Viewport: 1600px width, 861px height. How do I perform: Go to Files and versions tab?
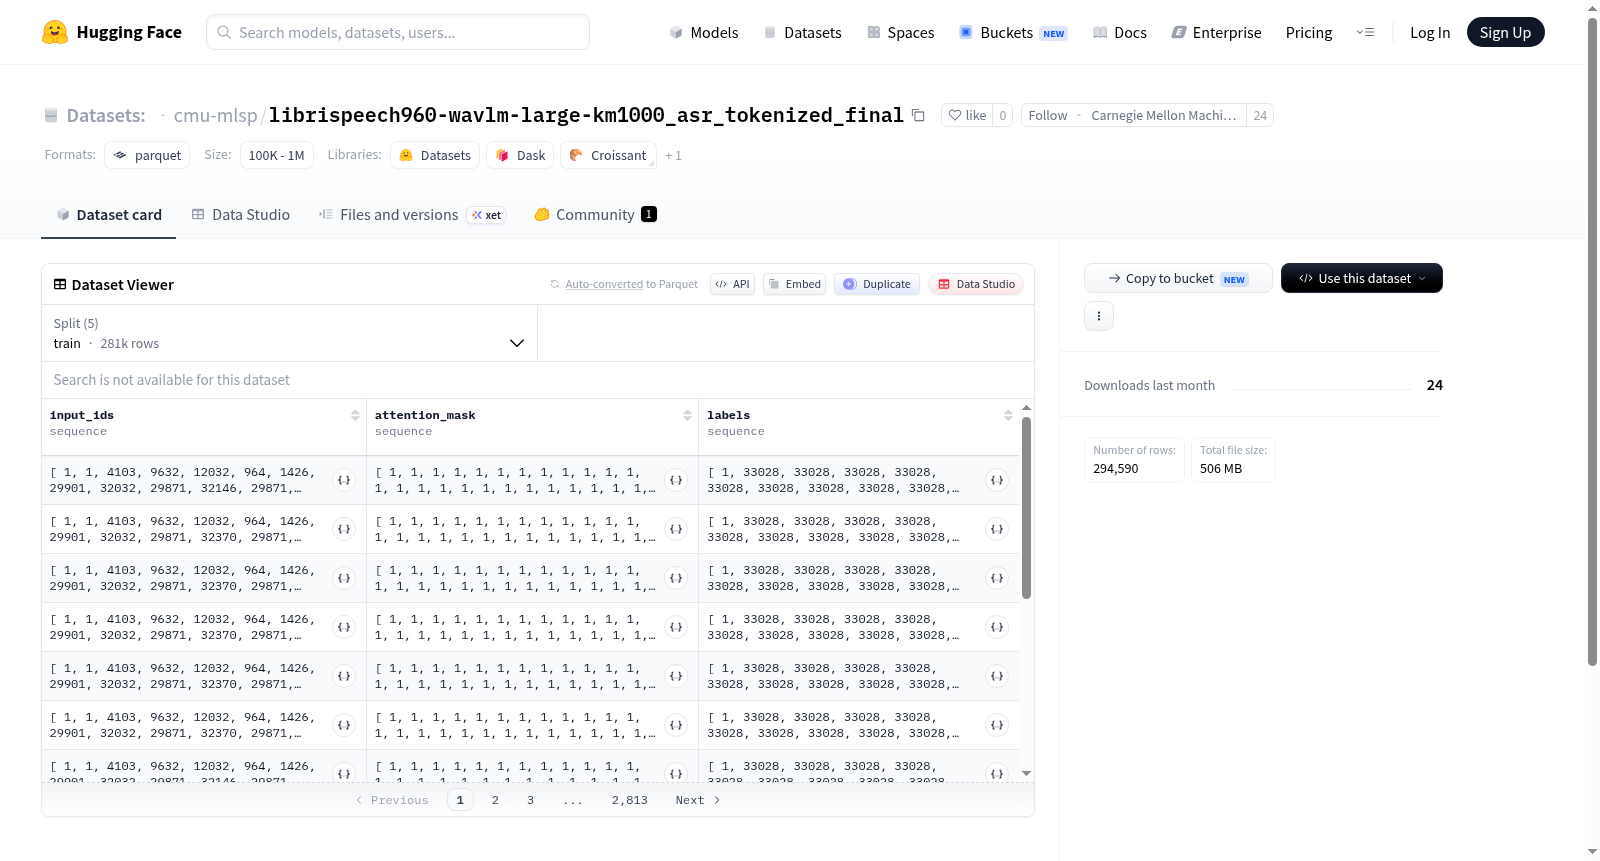click(x=412, y=214)
